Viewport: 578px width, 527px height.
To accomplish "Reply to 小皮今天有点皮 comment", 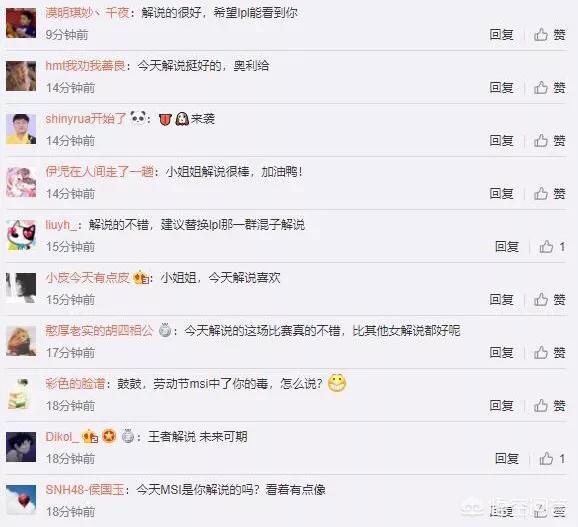I will coord(501,300).
